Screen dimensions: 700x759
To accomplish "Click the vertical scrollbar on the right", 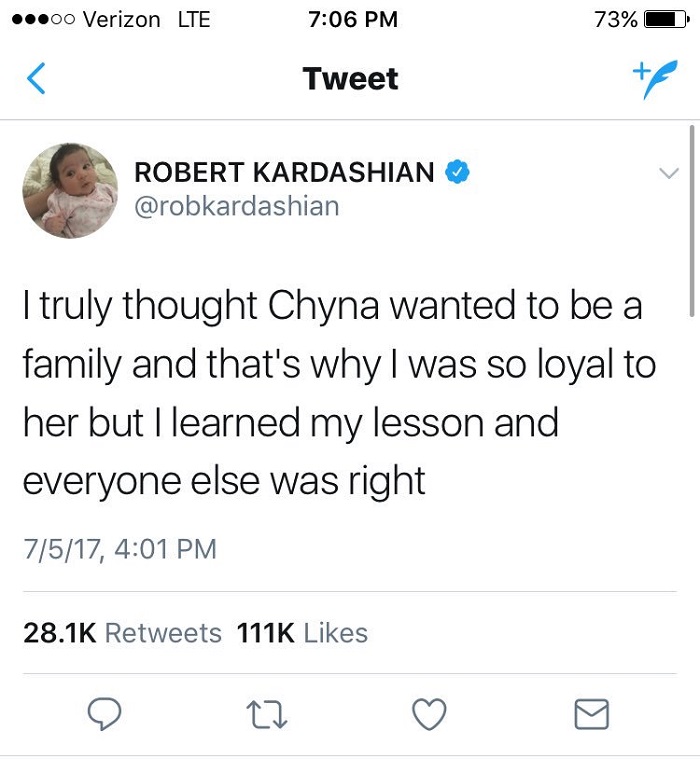I will point(691,220).
